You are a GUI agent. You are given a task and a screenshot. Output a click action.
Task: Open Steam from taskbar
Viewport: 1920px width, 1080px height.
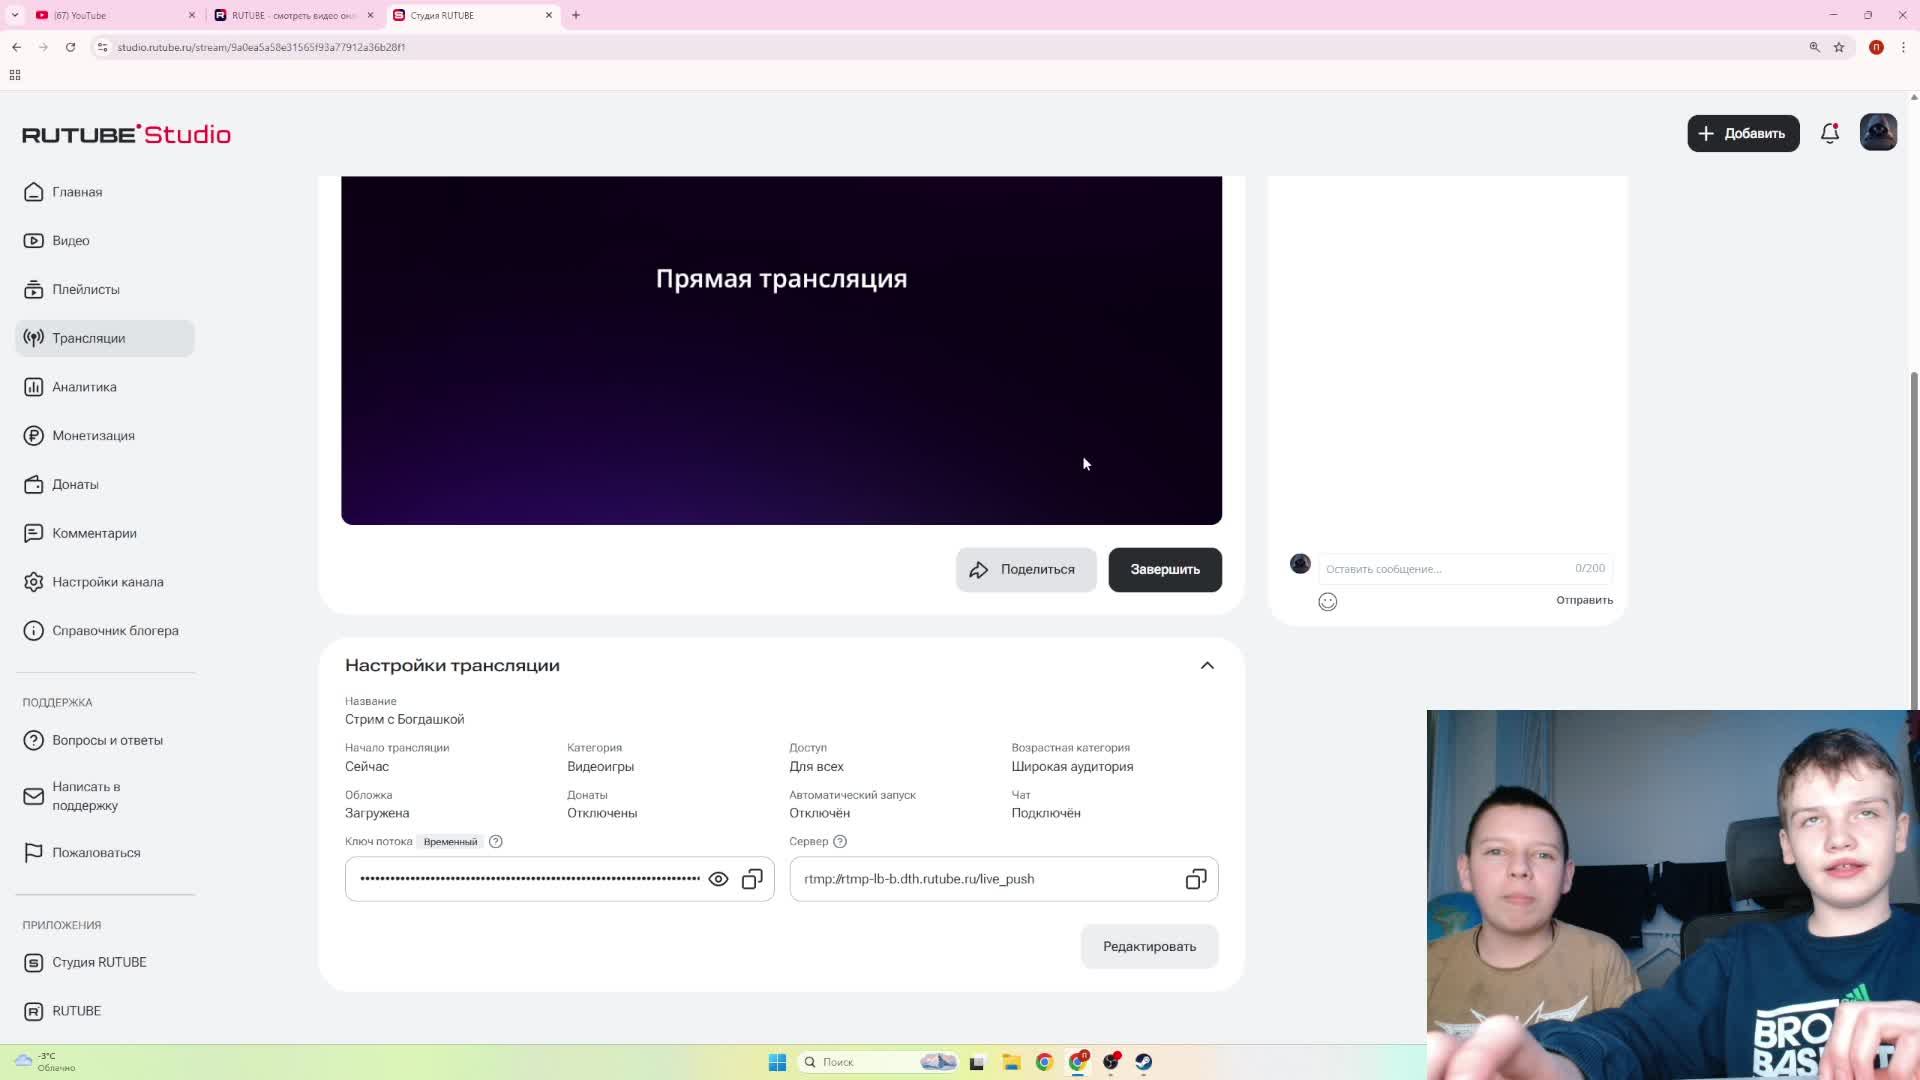coord(1144,1062)
